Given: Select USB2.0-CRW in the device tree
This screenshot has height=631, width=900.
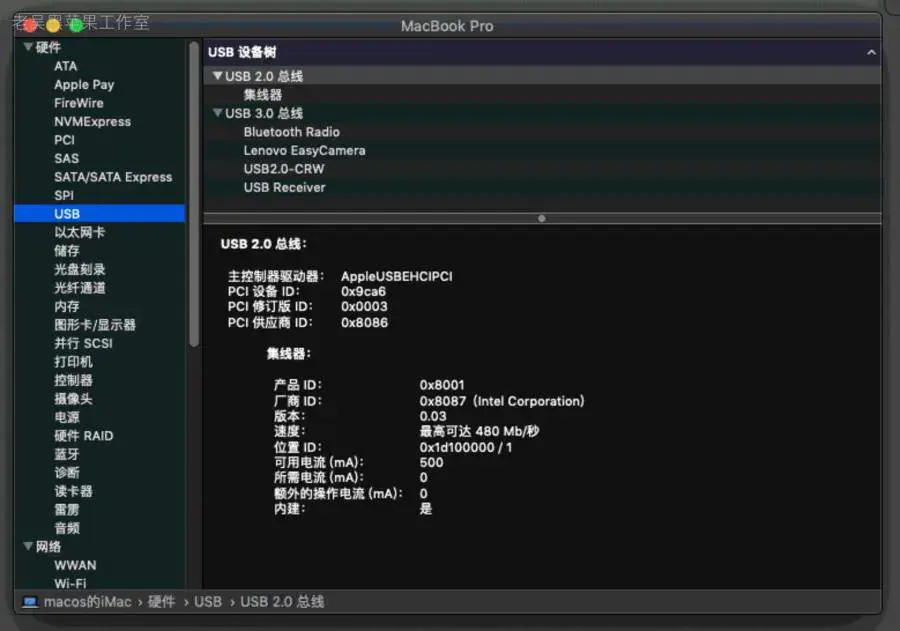Looking at the screenshot, I should click(x=284, y=169).
